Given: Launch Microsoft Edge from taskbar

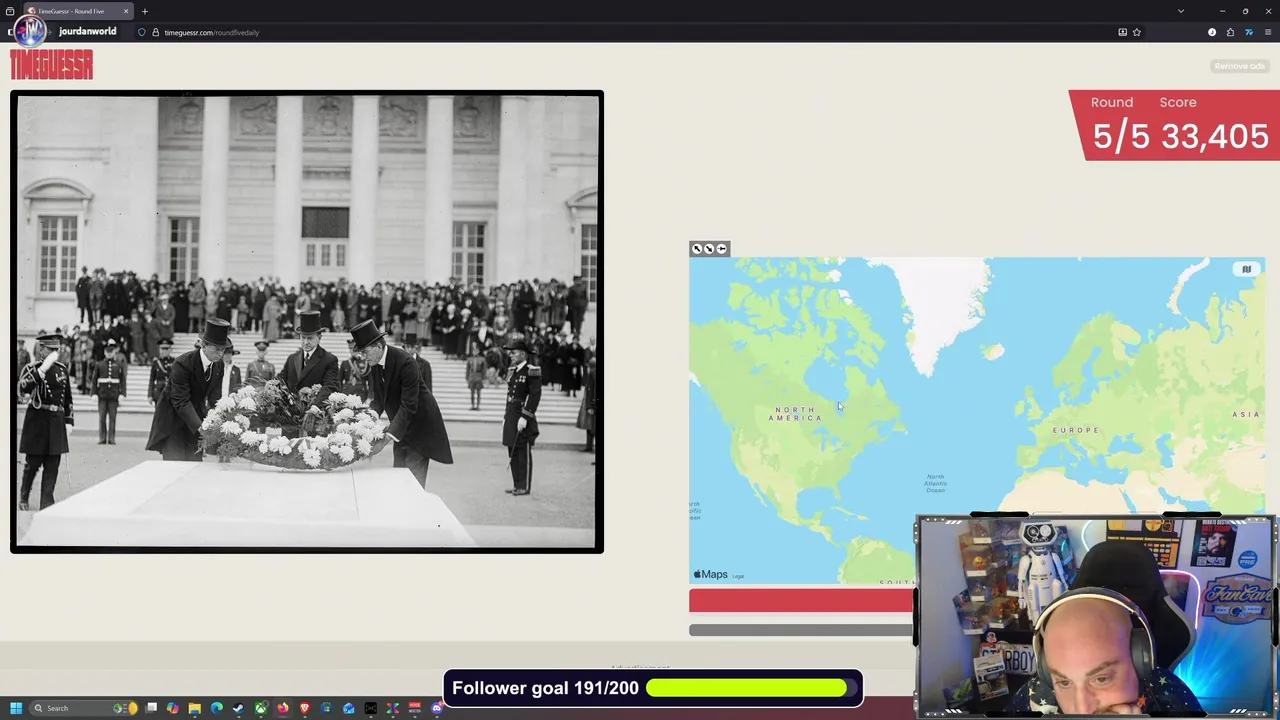Looking at the screenshot, I should pos(217,708).
